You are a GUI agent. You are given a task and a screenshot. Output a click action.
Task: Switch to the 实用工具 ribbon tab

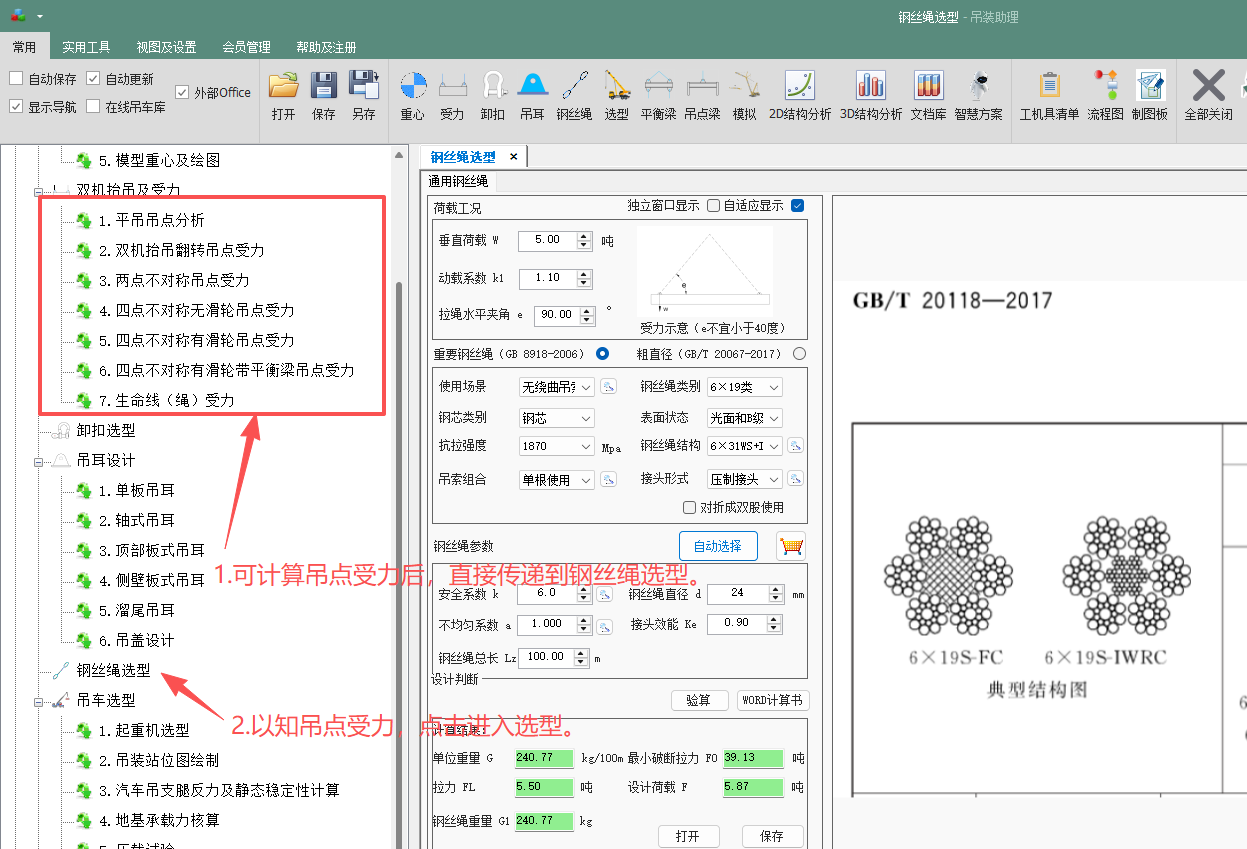86,47
